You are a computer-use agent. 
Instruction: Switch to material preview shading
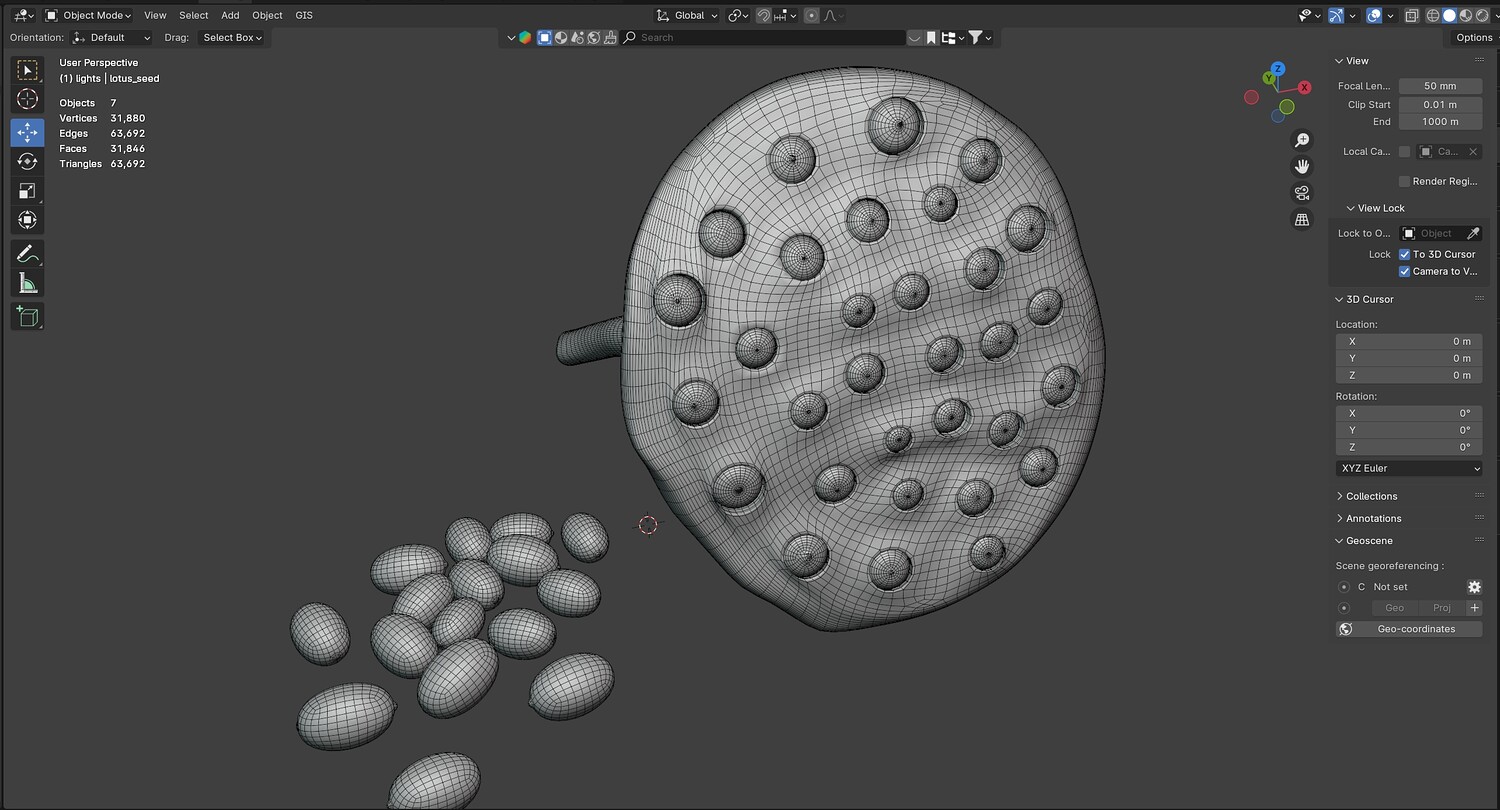pos(1465,15)
